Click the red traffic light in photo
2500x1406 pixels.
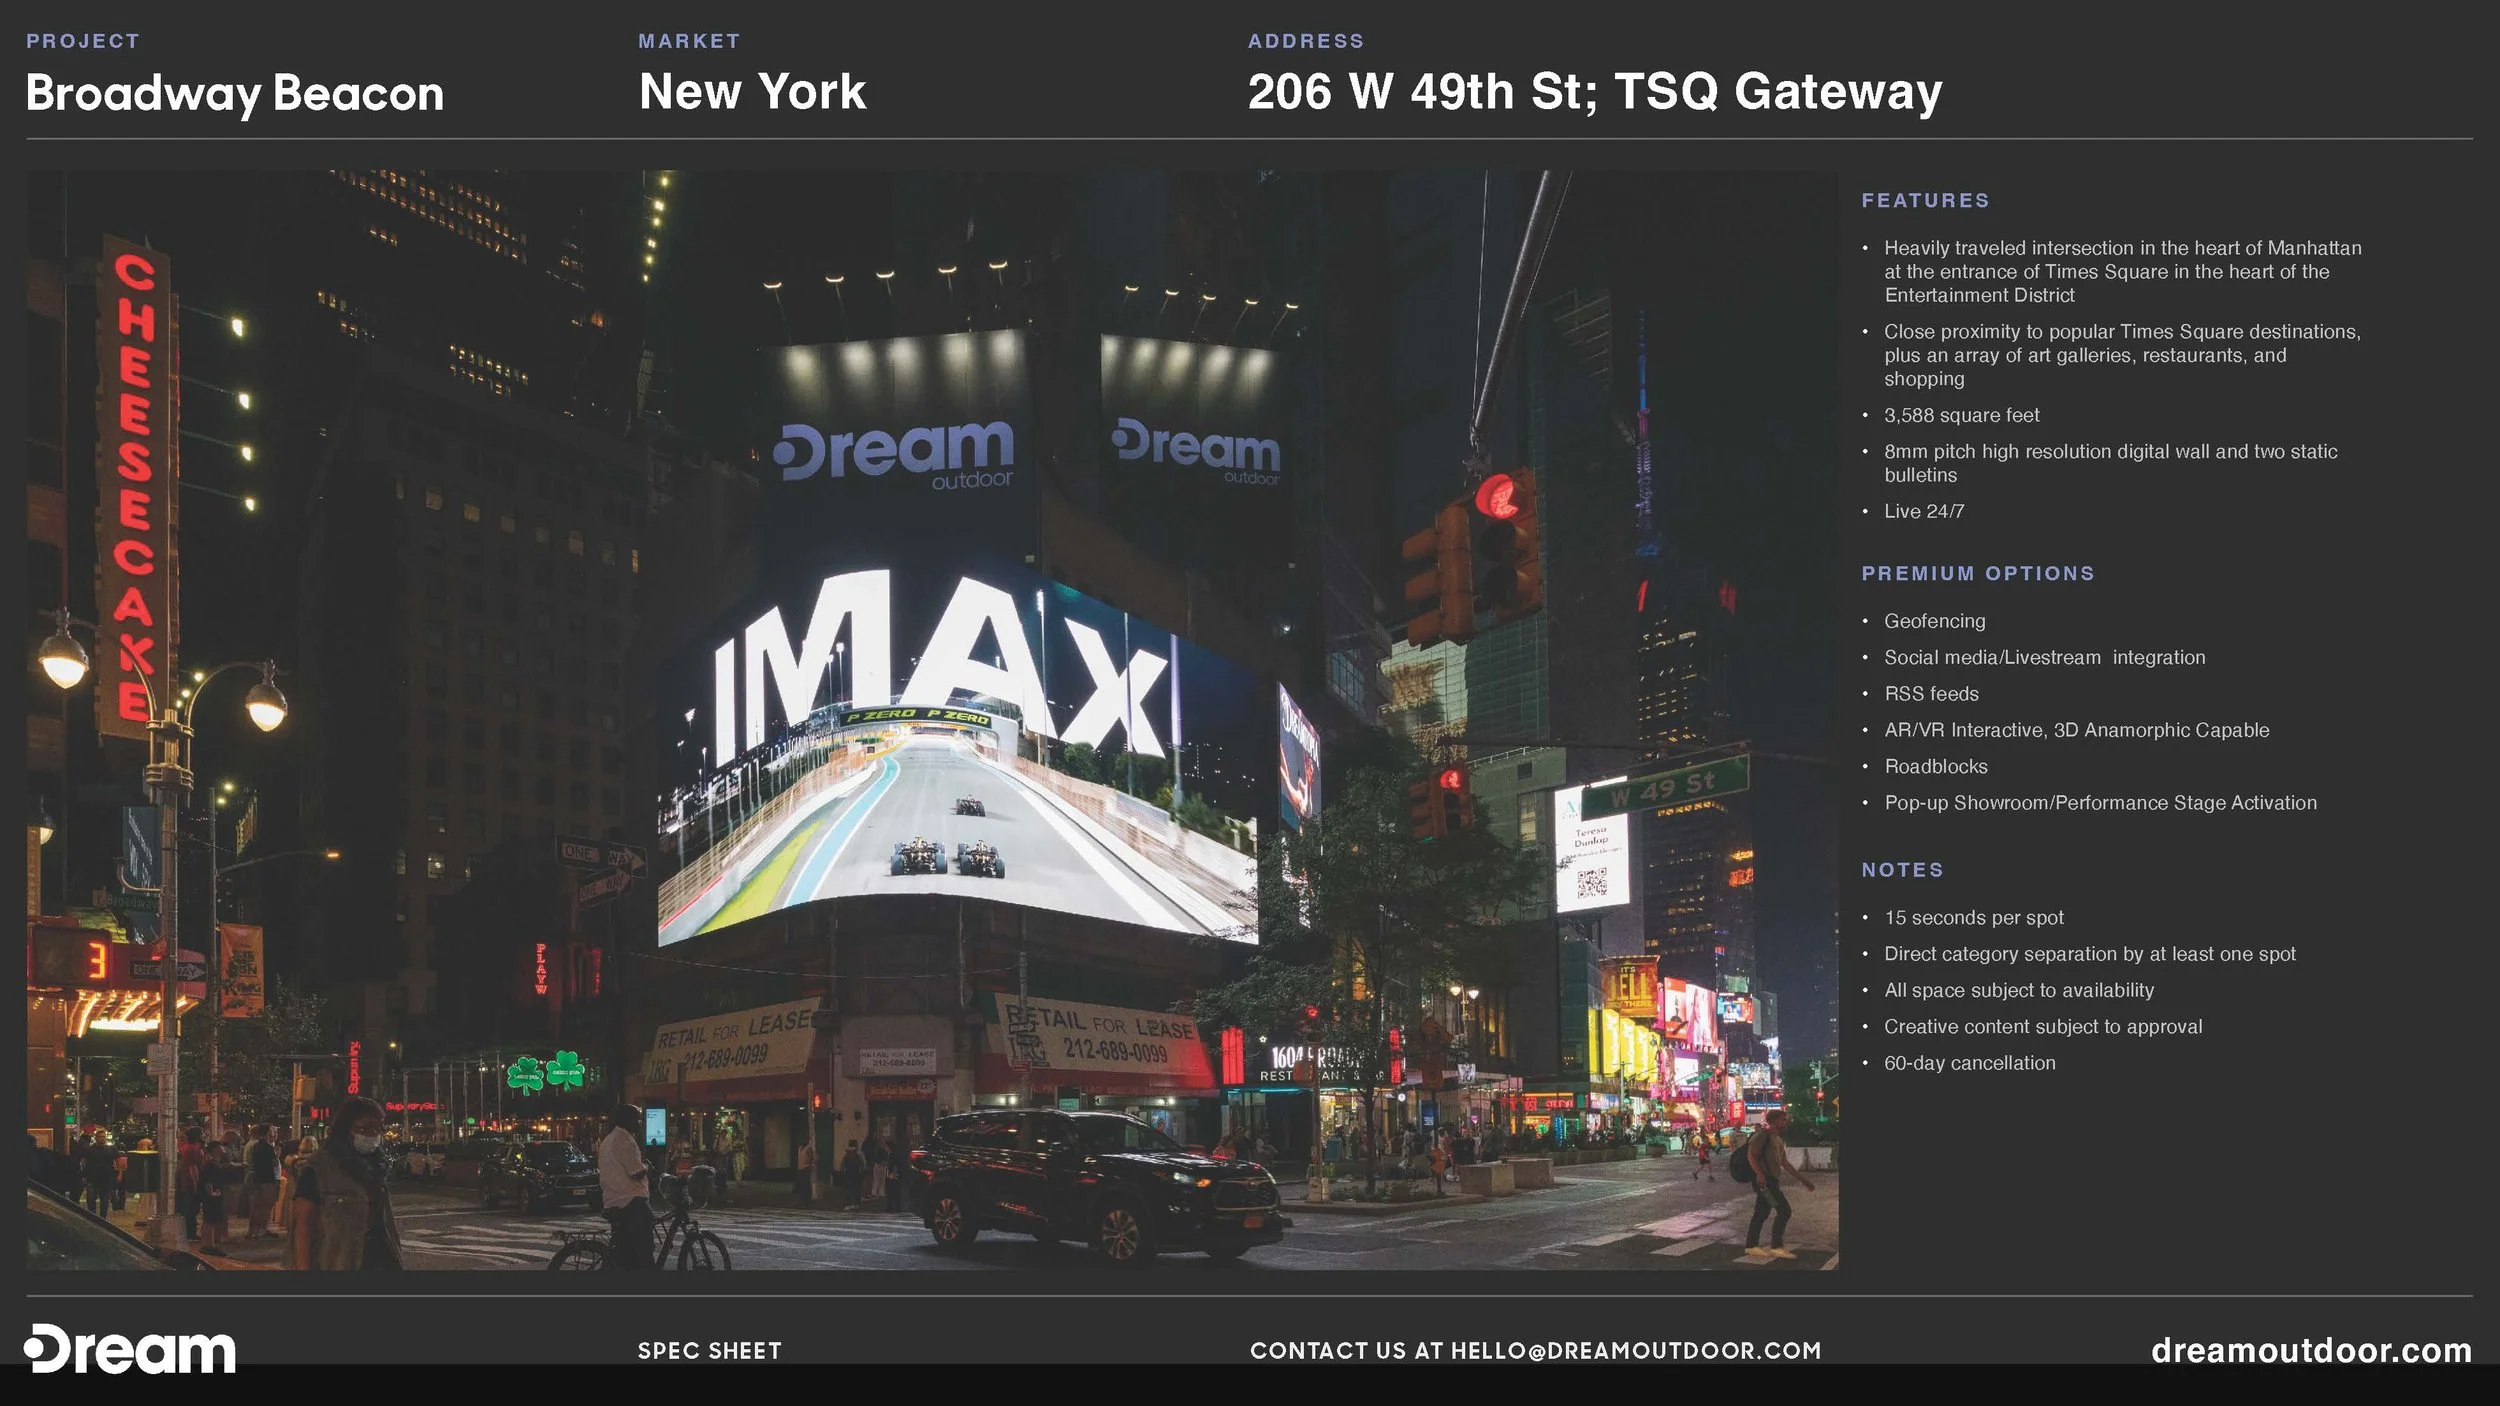pyautogui.click(x=1497, y=496)
